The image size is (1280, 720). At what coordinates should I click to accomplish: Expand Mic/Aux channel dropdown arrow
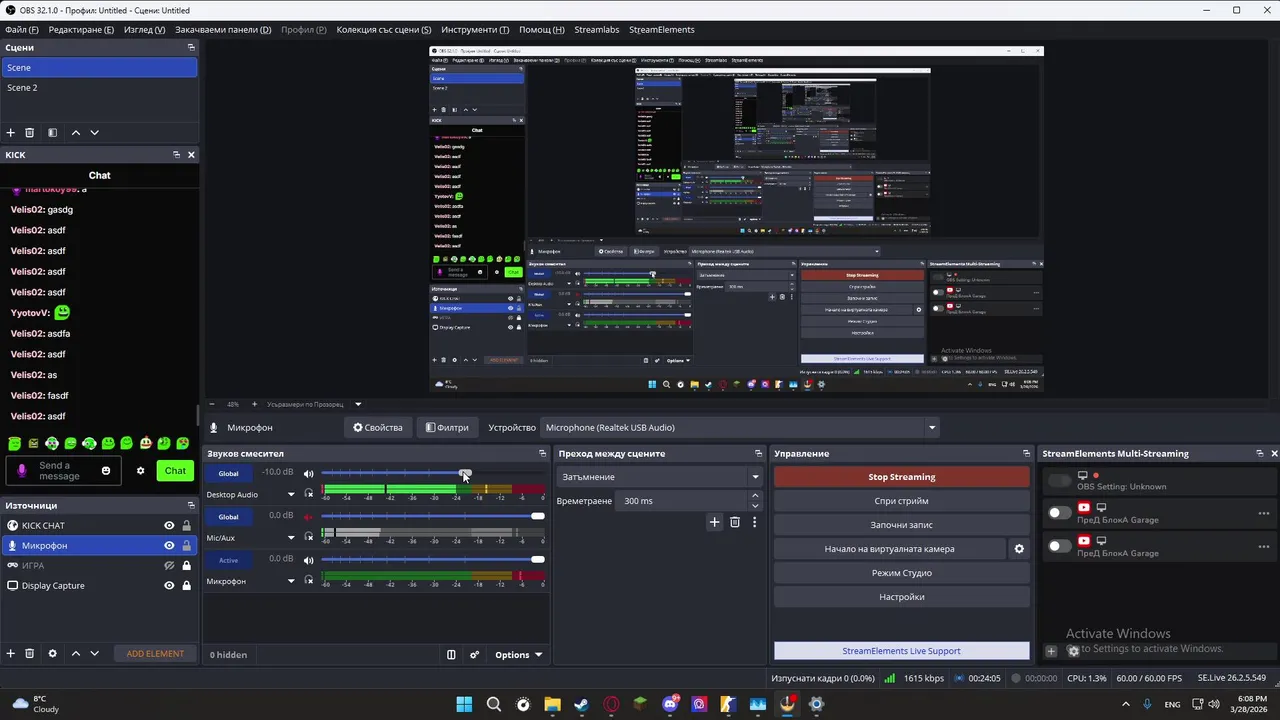tap(292, 538)
